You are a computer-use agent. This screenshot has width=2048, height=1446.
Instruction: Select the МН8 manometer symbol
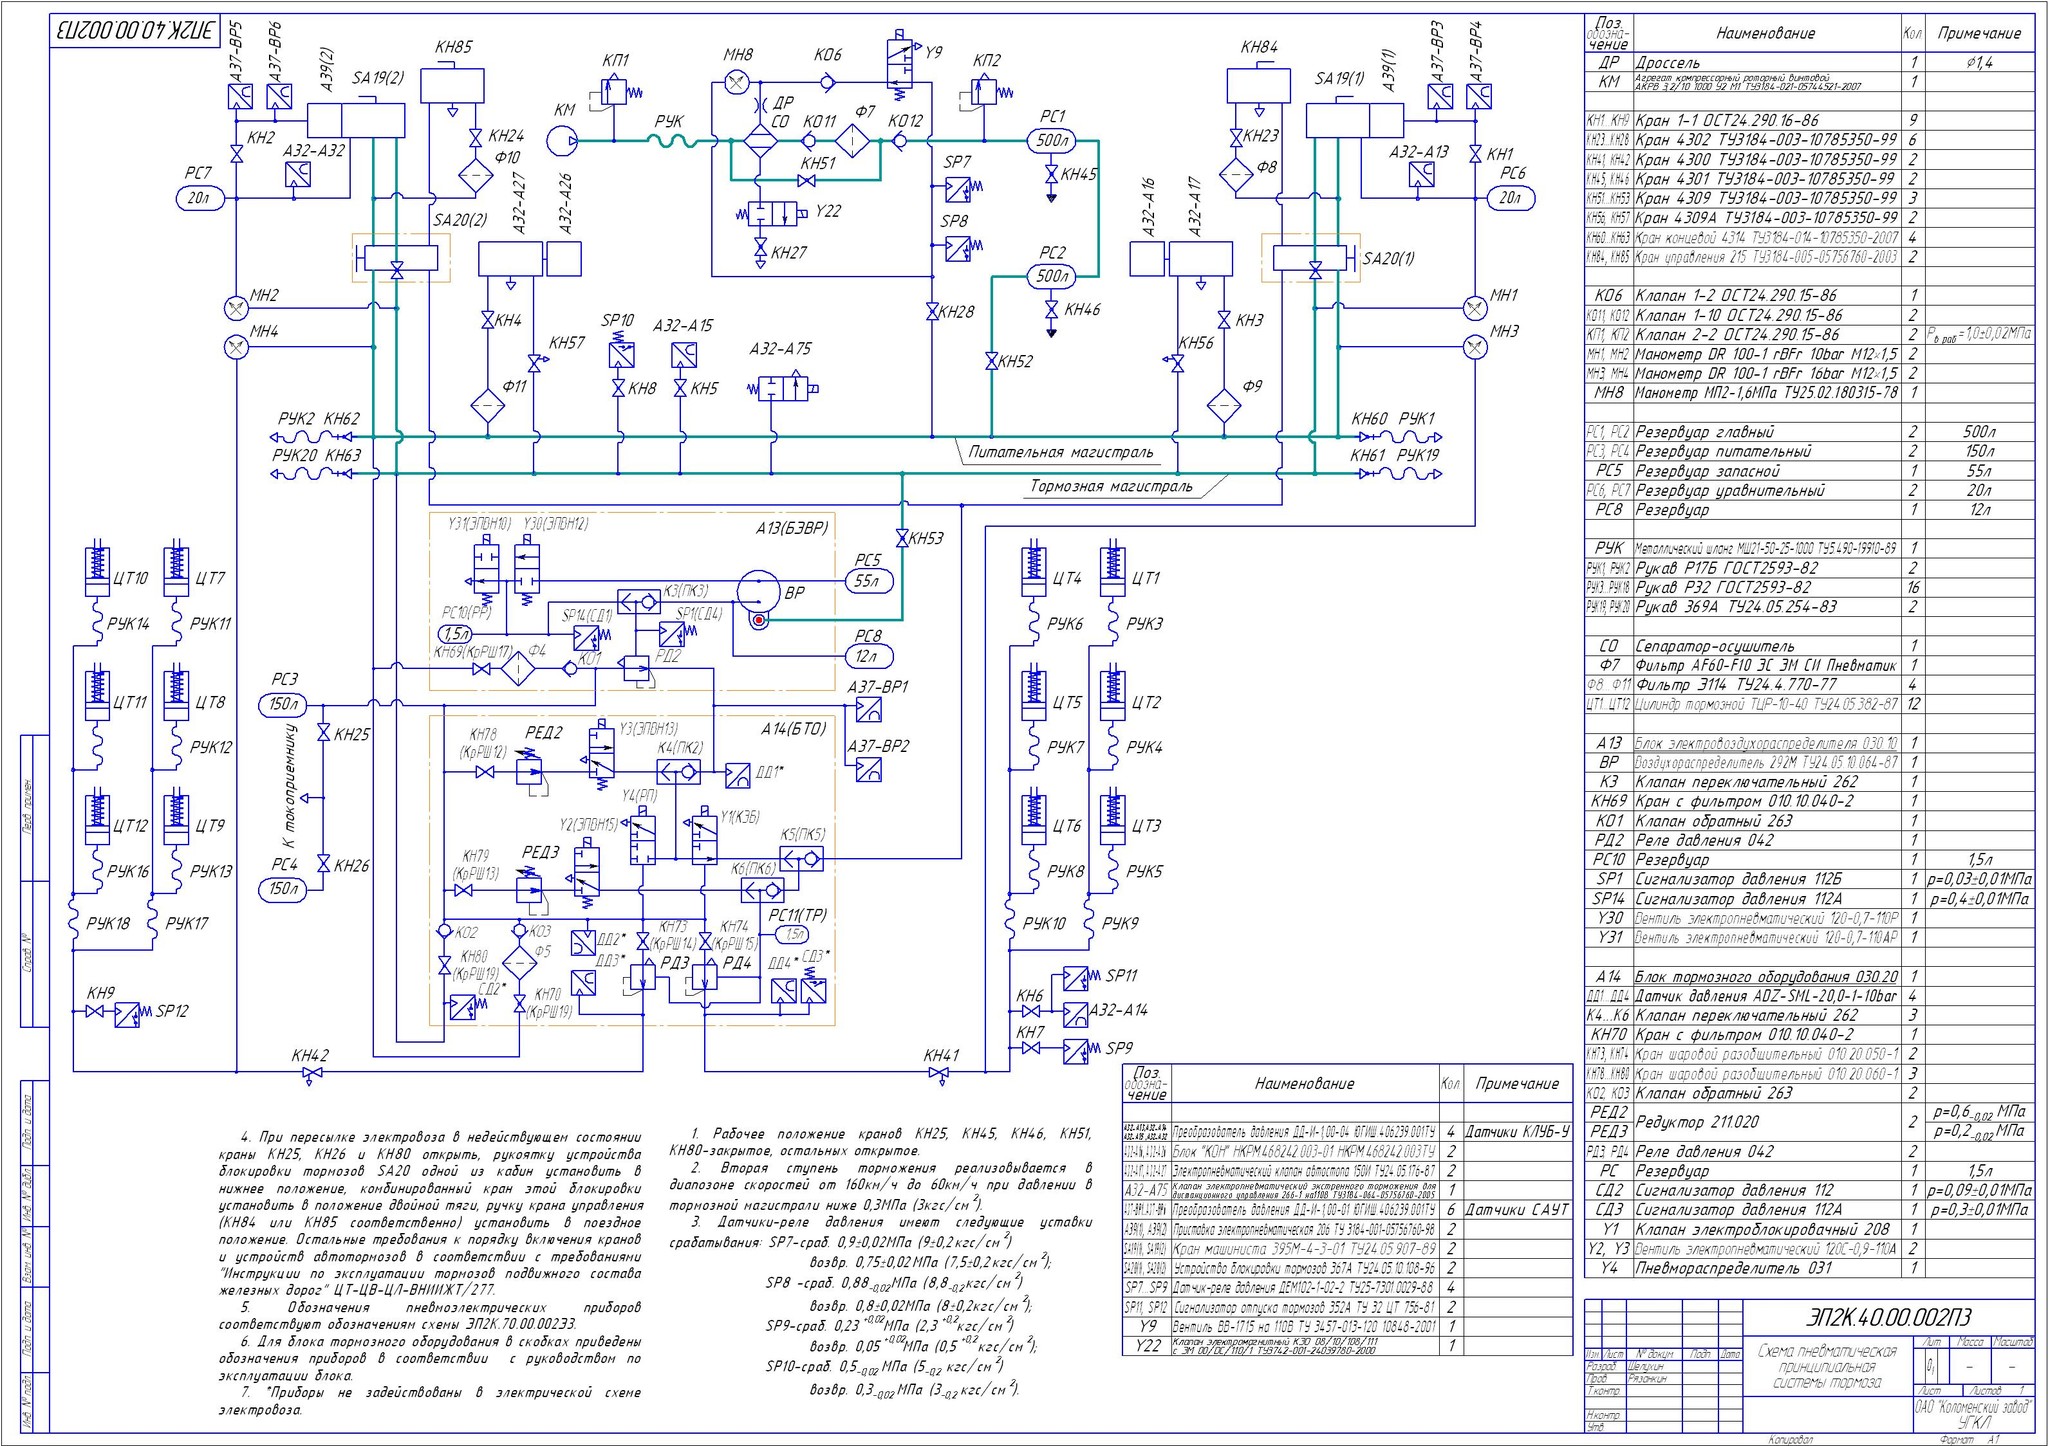[738, 82]
